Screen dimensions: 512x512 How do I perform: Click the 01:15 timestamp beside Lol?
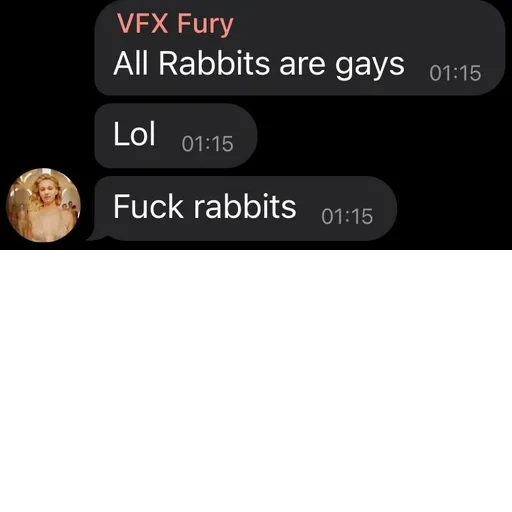click(207, 144)
